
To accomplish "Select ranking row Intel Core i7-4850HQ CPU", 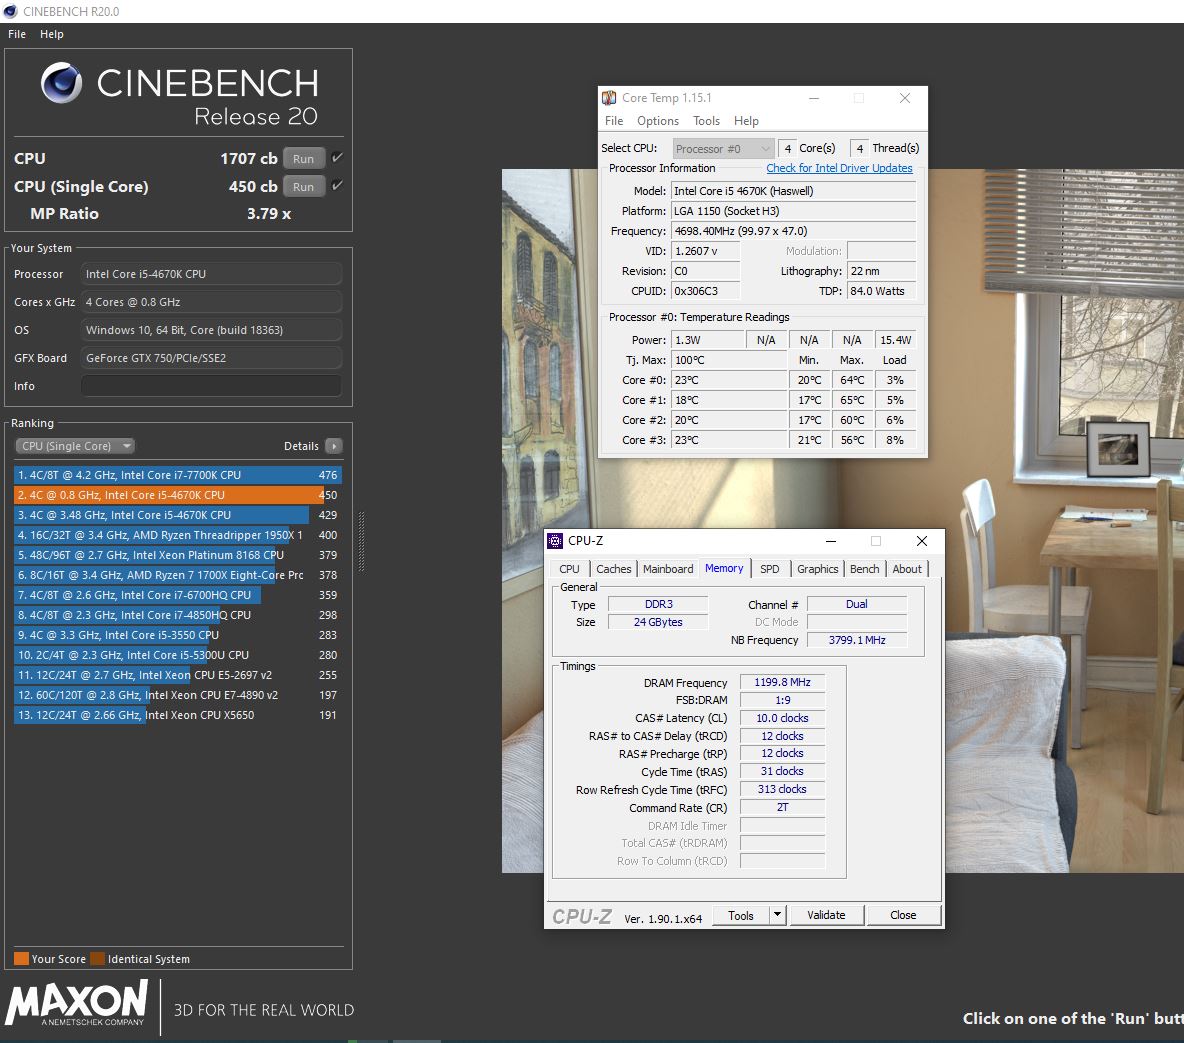I will pyautogui.click(x=177, y=616).
